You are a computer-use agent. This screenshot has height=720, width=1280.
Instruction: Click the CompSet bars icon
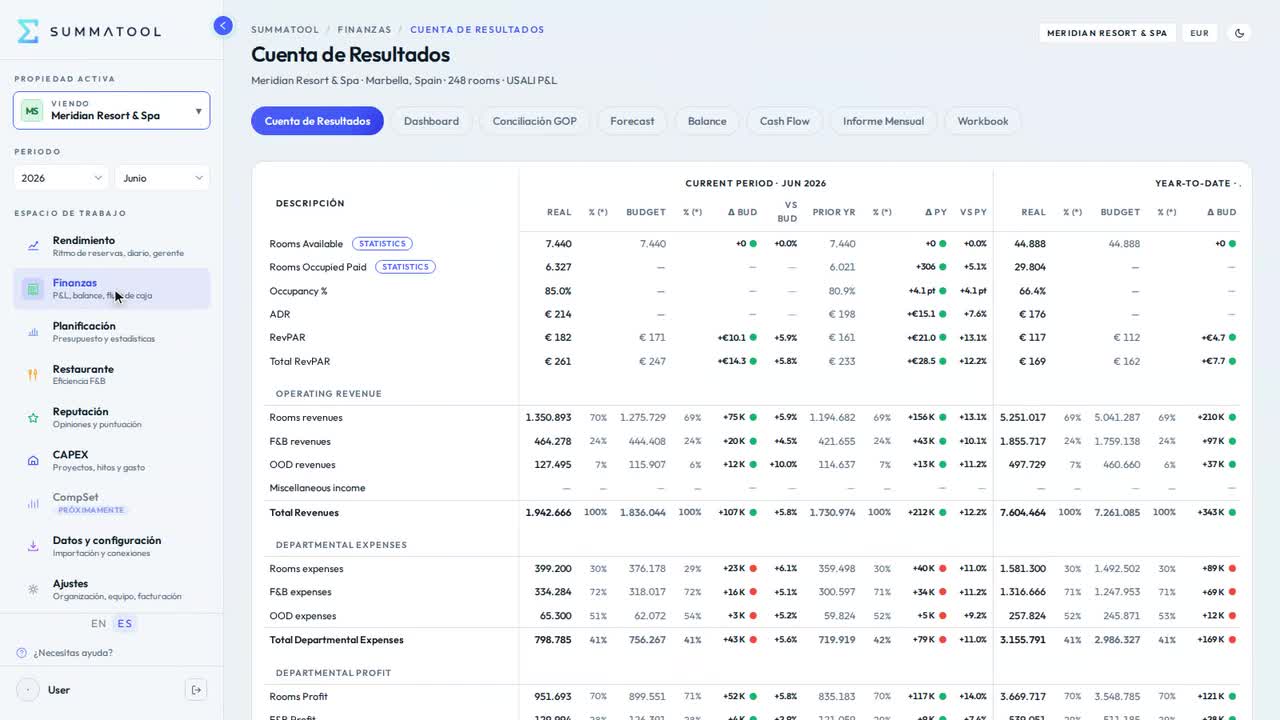tap(33, 503)
